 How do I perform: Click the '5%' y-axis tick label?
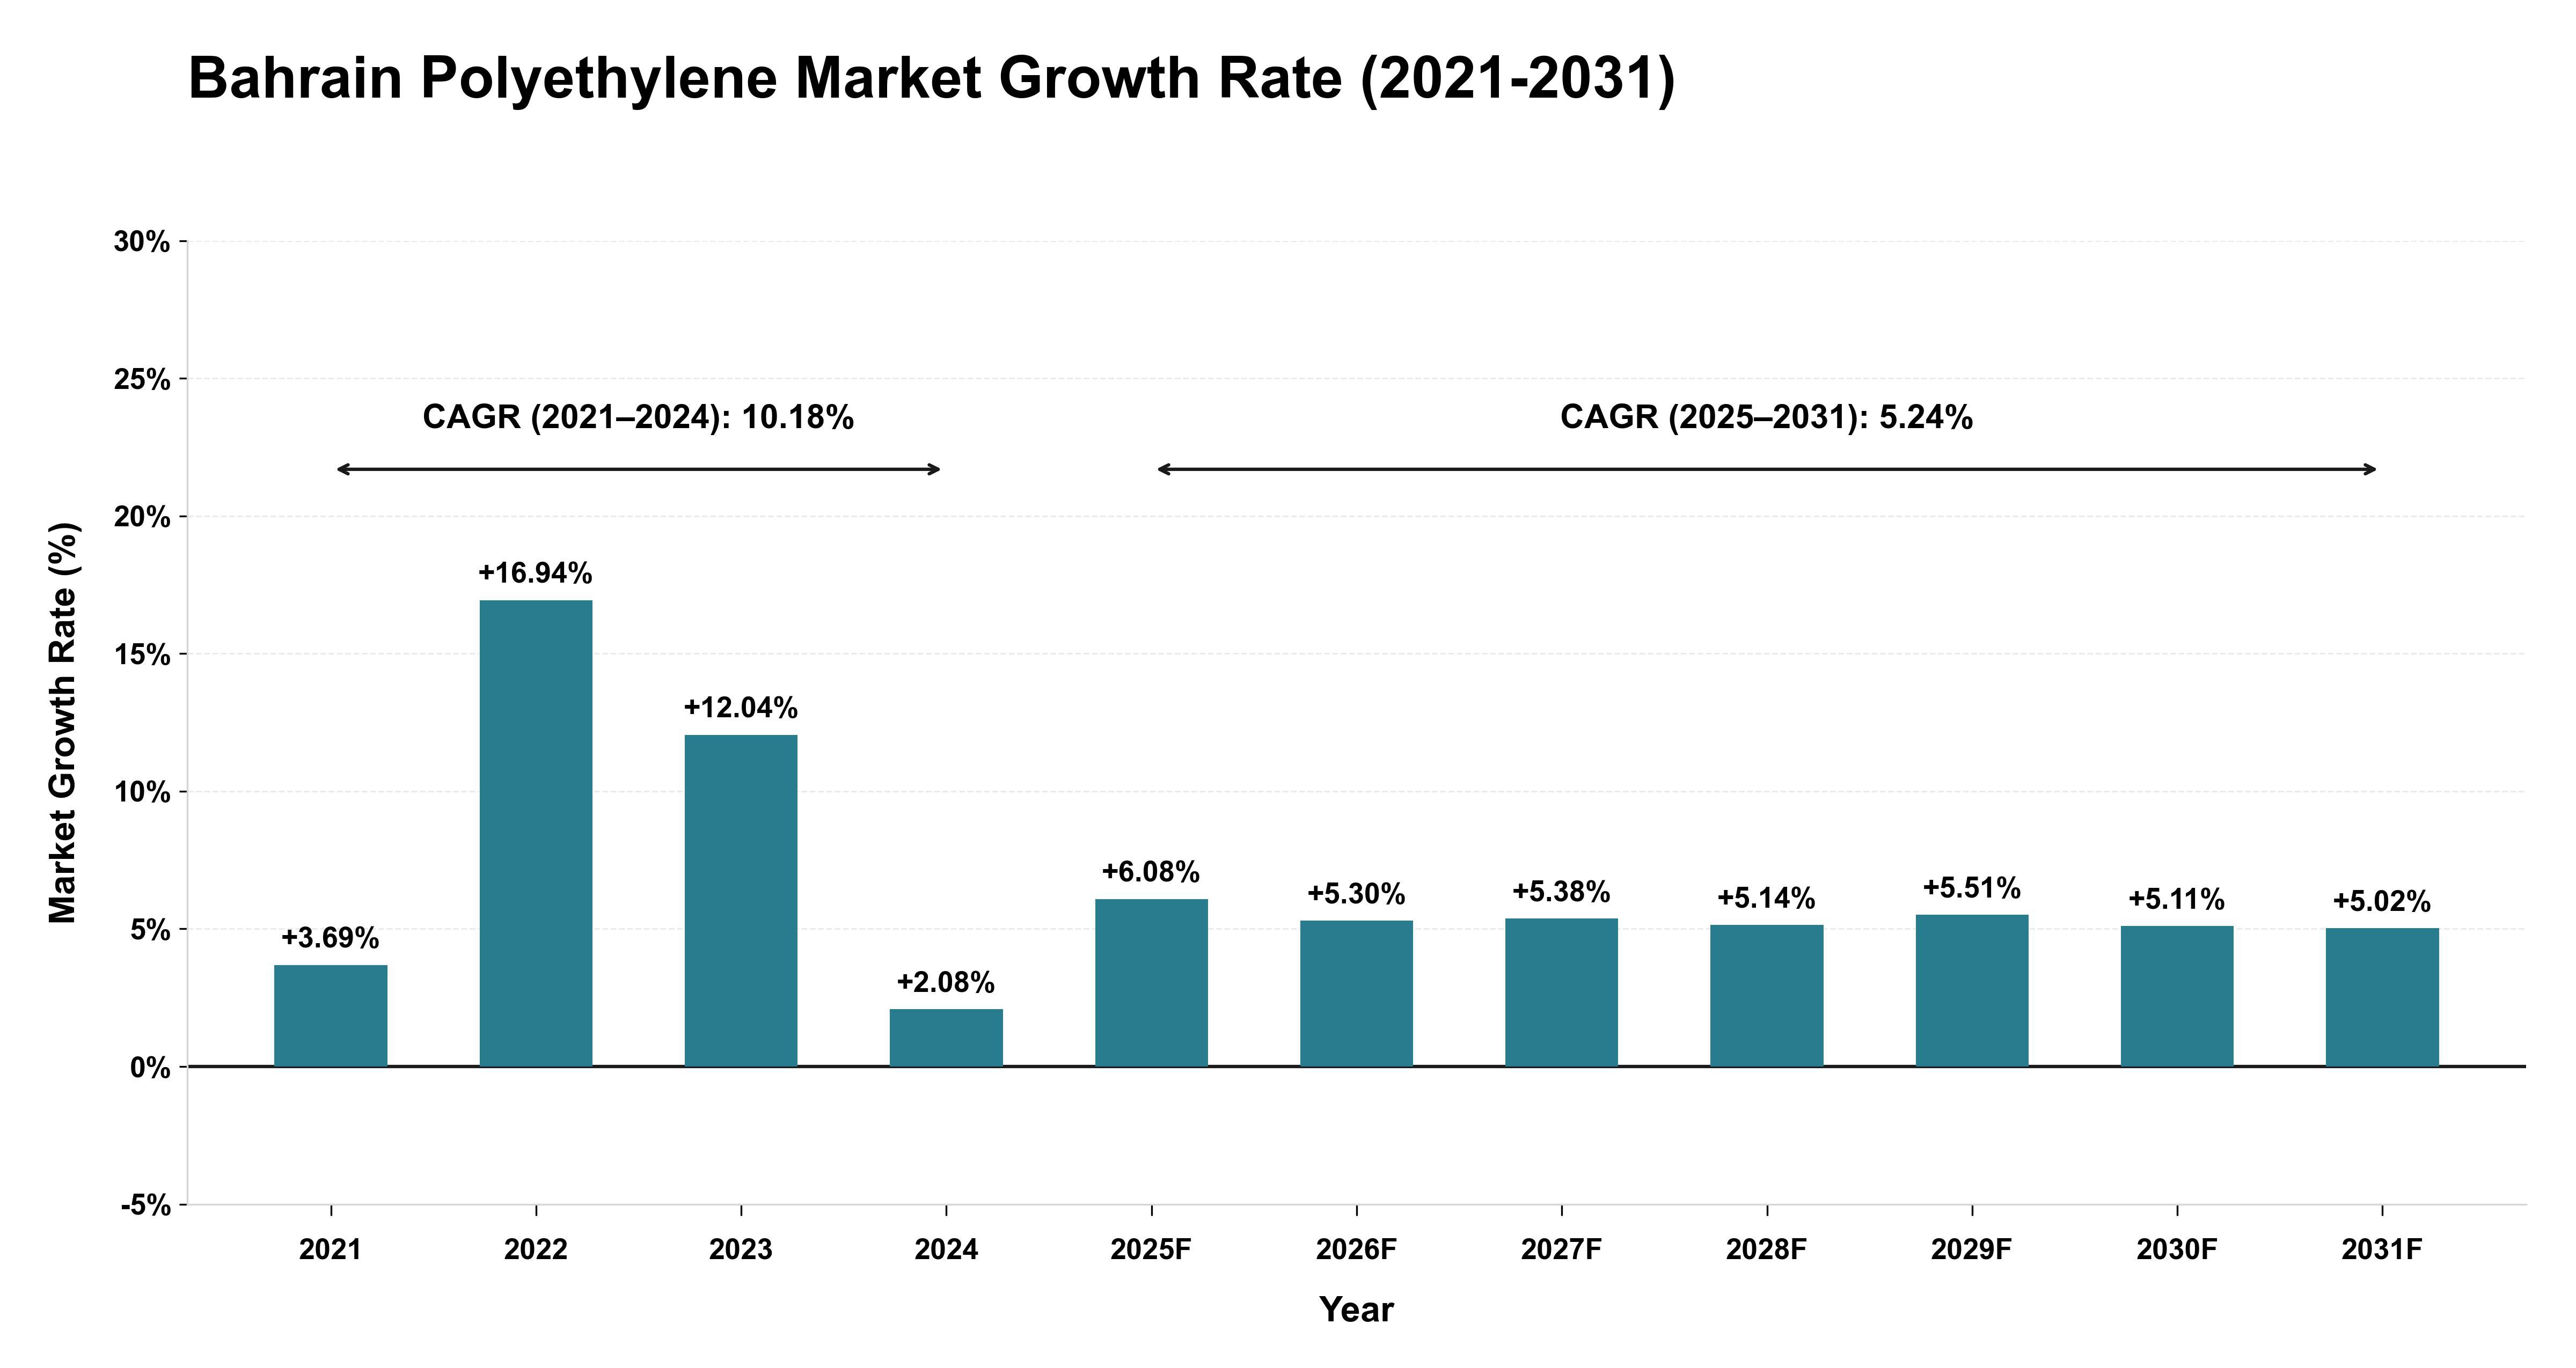[x=149, y=930]
